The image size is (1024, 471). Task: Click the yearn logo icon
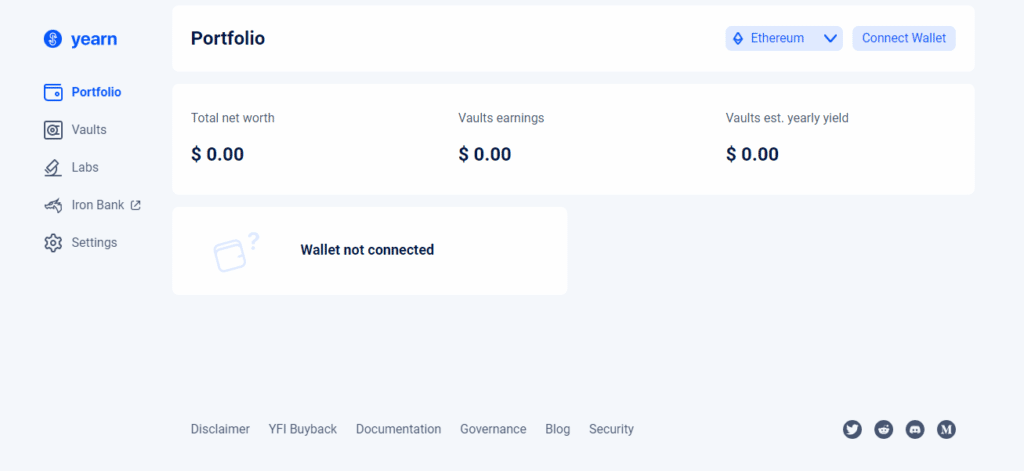click(53, 39)
